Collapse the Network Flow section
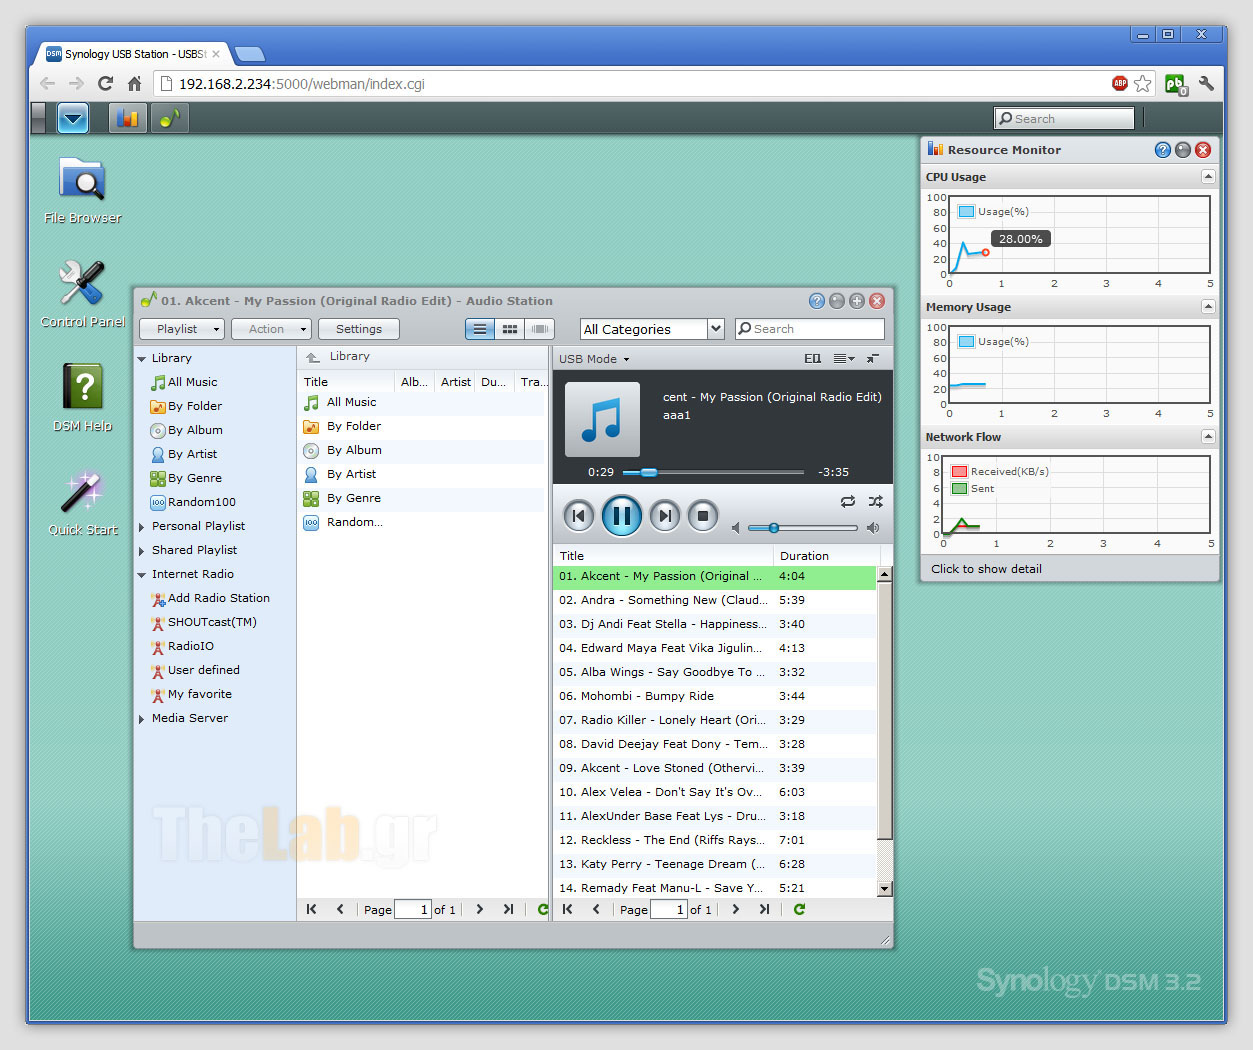 pyautogui.click(x=1208, y=437)
